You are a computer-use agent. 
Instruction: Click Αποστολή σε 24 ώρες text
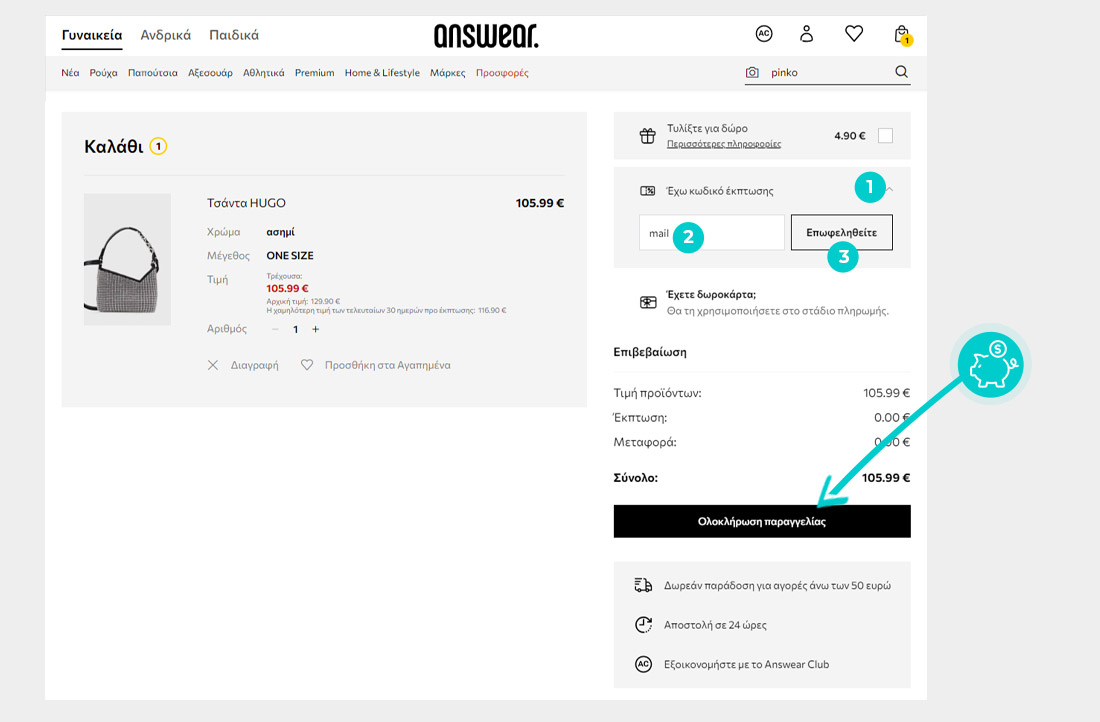[715, 624]
